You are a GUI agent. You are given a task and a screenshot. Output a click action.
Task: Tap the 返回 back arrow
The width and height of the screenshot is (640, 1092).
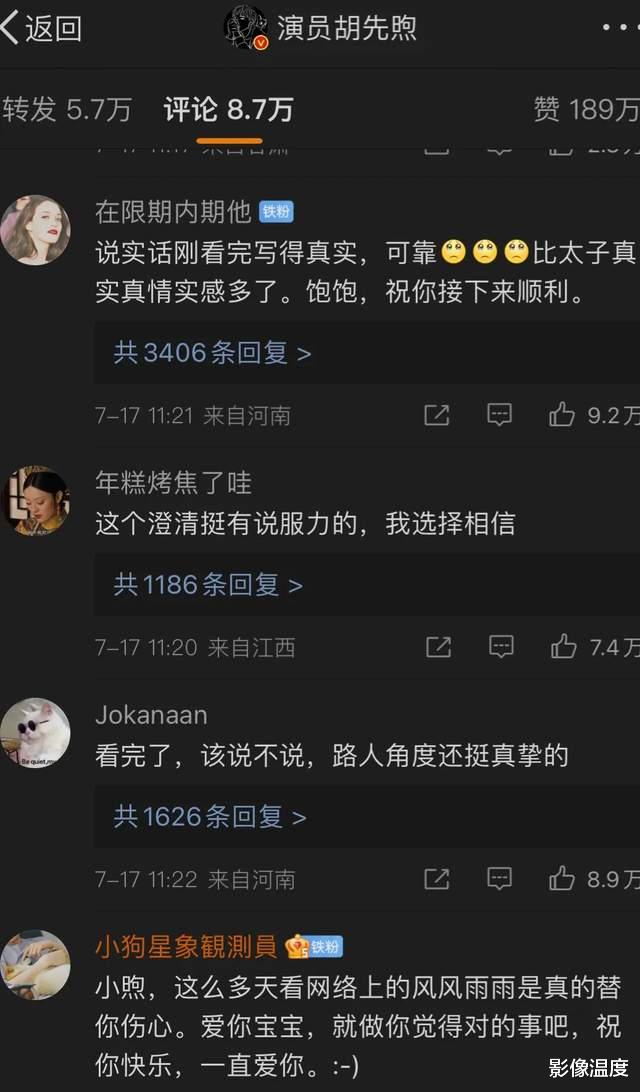pyautogui.click(x=42, y=29)
